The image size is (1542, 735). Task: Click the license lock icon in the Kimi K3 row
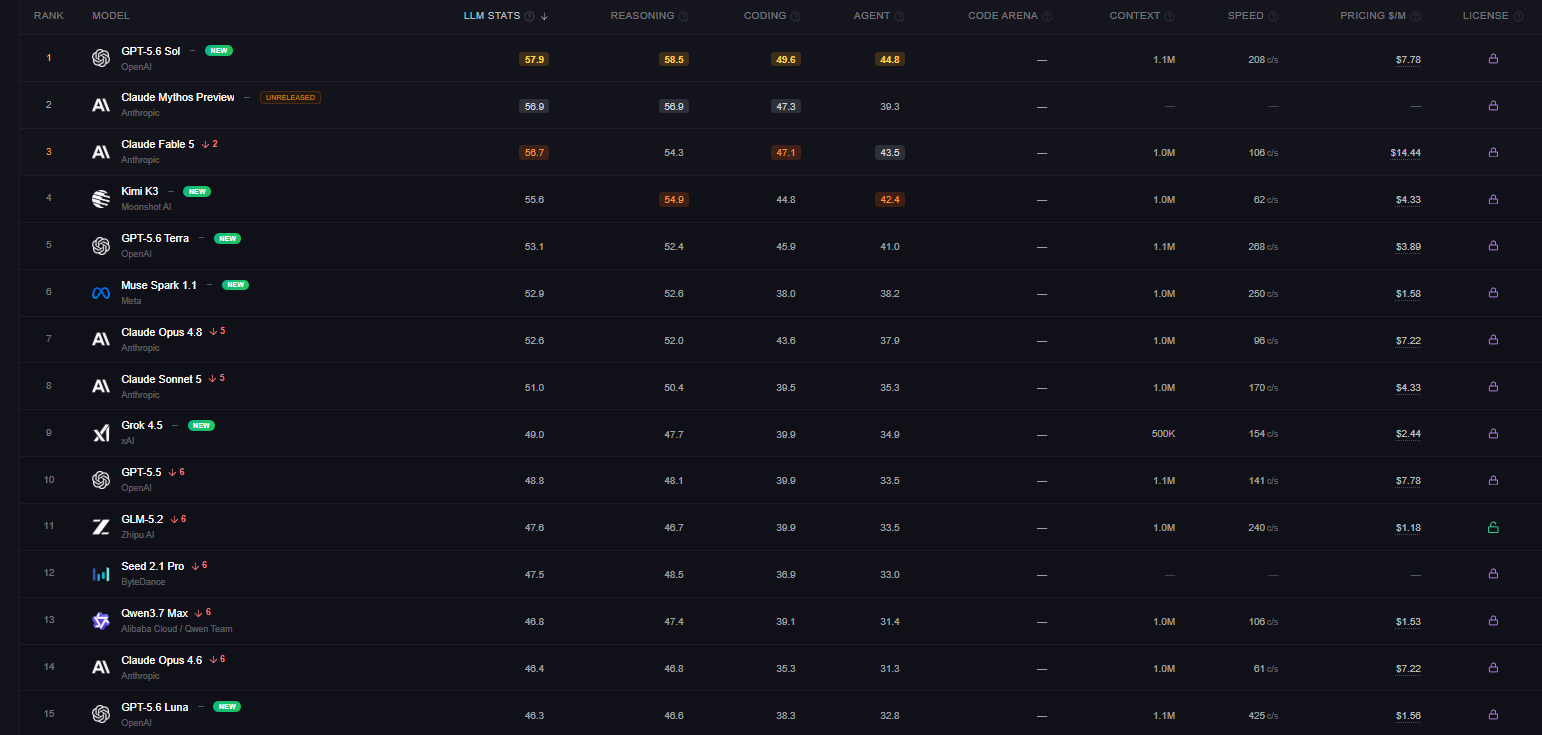1493,199
